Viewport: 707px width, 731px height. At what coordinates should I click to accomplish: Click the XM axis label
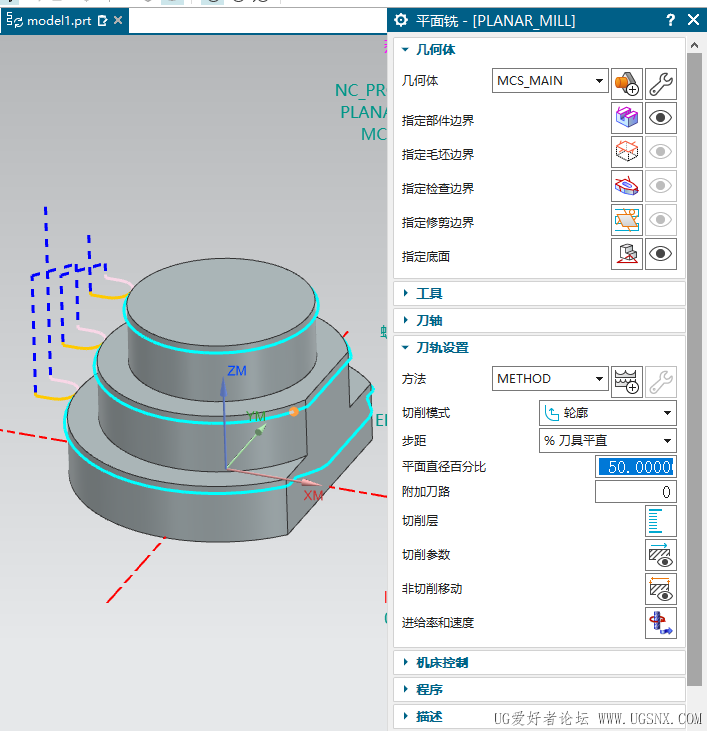[313, 496]
